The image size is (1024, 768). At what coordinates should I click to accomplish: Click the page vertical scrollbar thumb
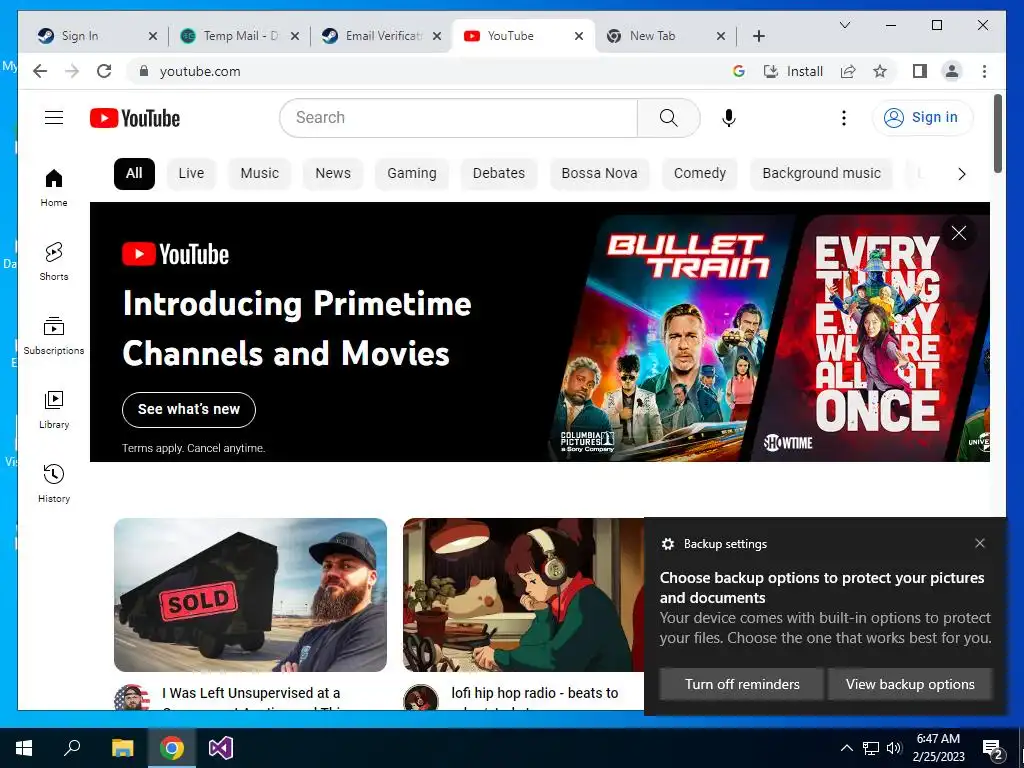tap(998, 134)
